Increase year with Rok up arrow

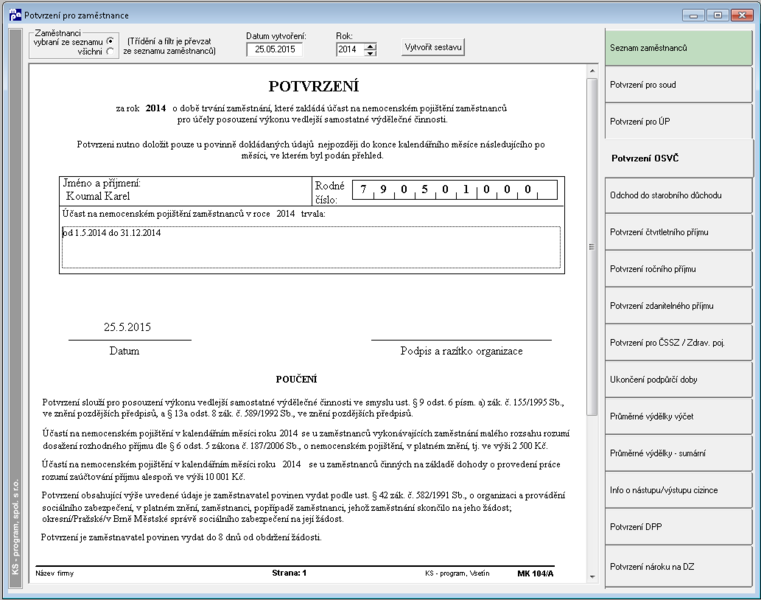(x=370, y=46)
